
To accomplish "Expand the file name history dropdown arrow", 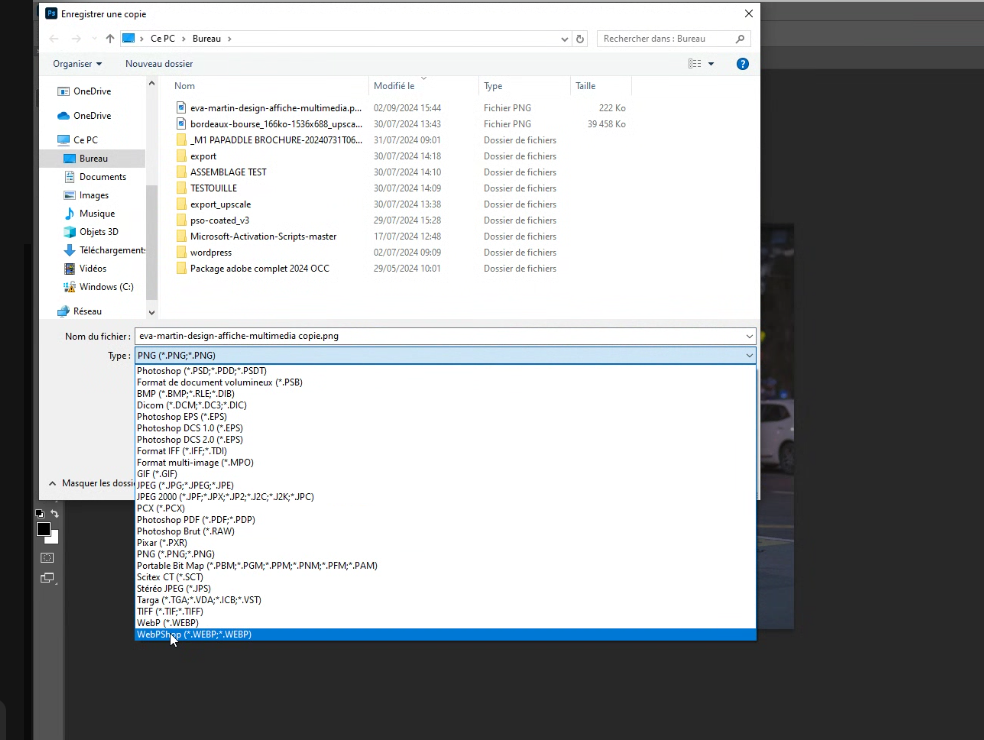I will coord(748,336).
